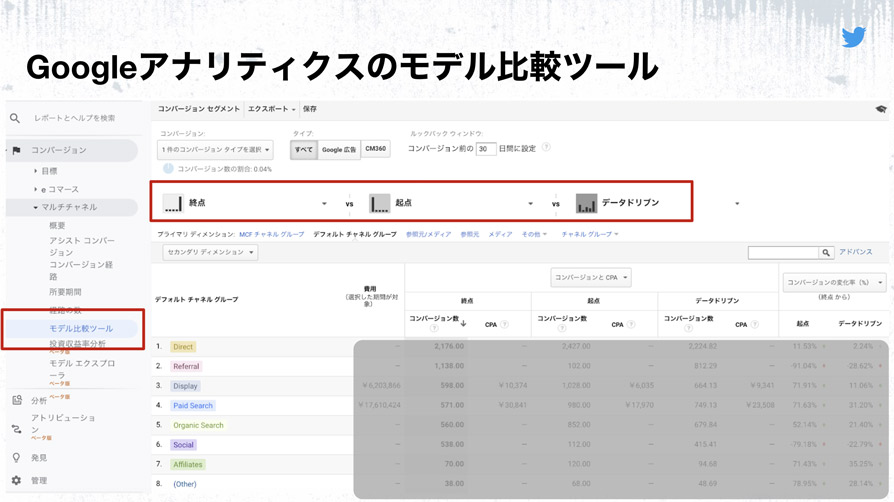Click the Social channel label

pos(184,445)
